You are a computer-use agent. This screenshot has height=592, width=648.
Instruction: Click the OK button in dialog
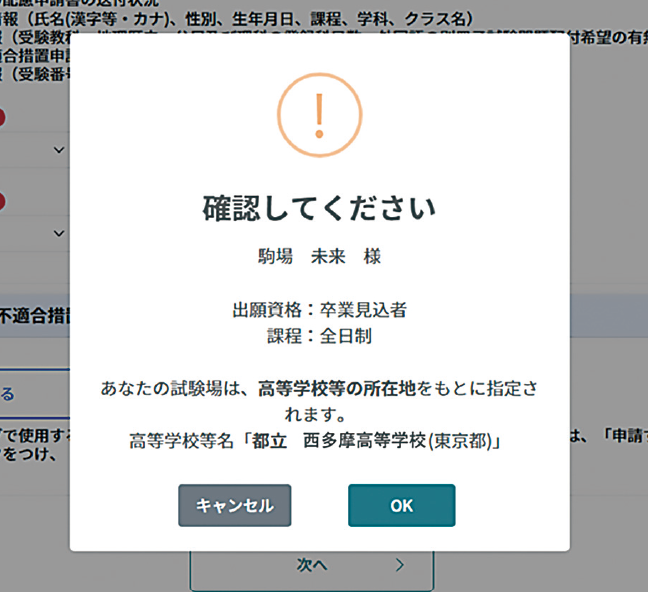click(x=402, y=505)
